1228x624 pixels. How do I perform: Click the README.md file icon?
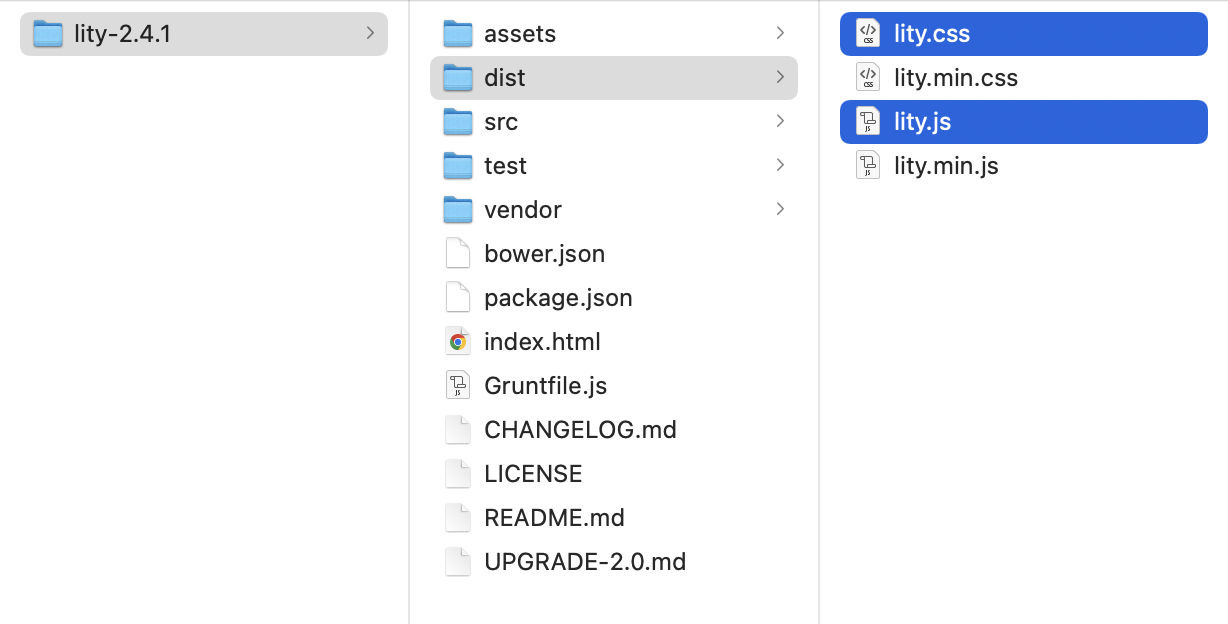(458, 518)
